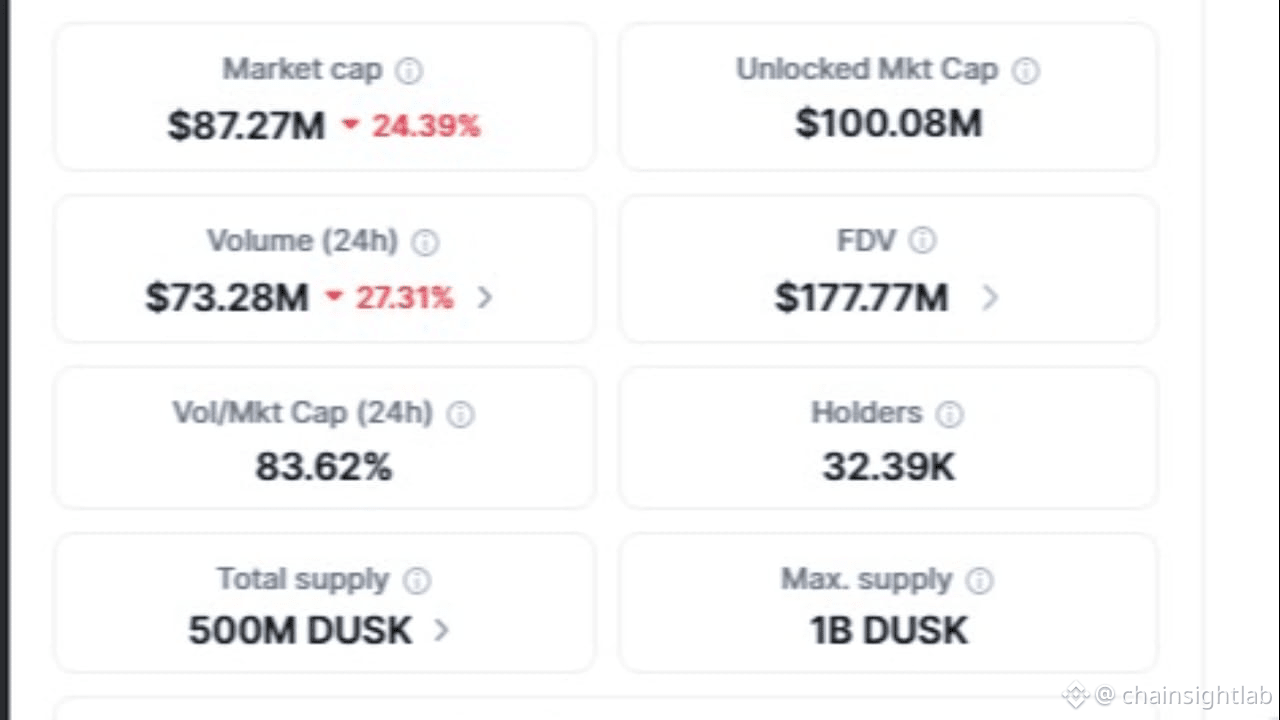Click the 83.62% Vol/Mkt Cap value
The width and height of the screenshot is (1280, 720).
coord(323,466)
